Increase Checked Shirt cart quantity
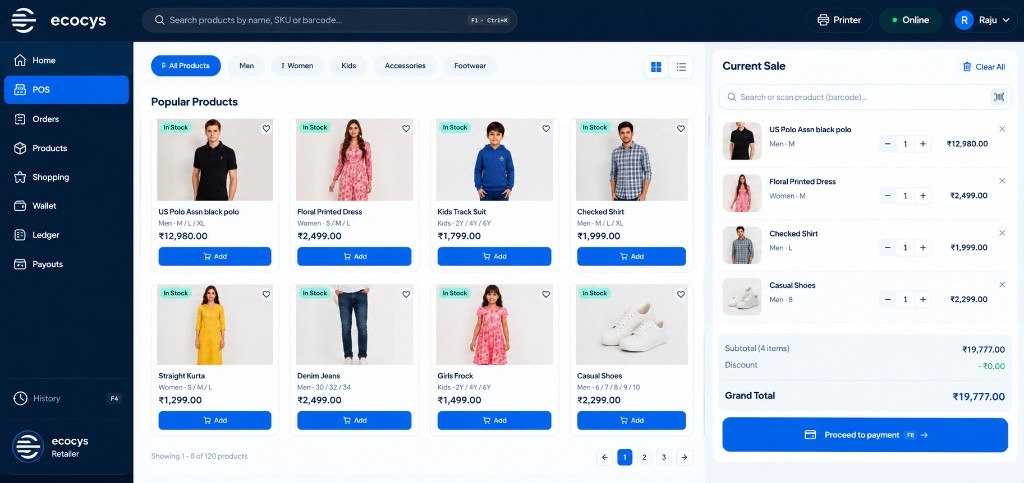The width and height of the screenshot is (1024, 483). [x=923, y=247]
